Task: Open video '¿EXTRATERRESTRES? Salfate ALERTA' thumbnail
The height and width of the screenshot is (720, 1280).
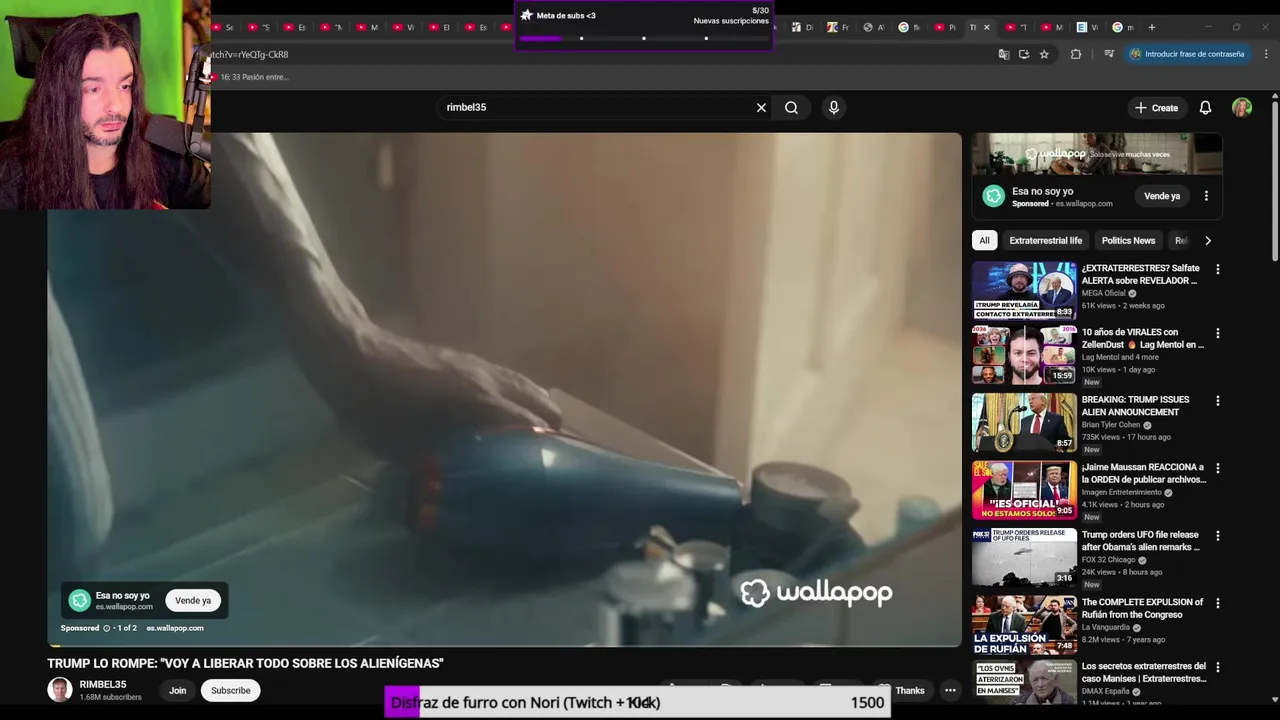Action: (1024, 291)
